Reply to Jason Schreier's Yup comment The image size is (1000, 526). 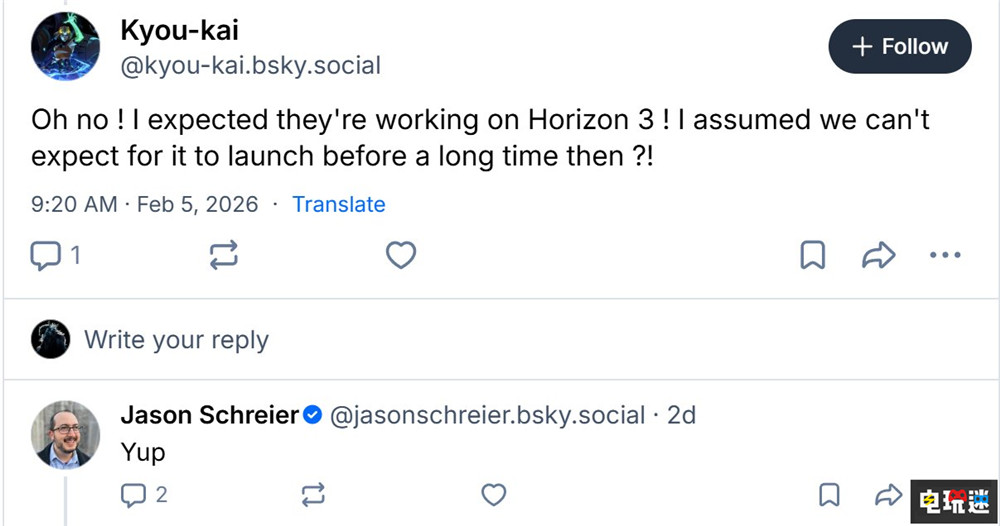pos(133,494)
